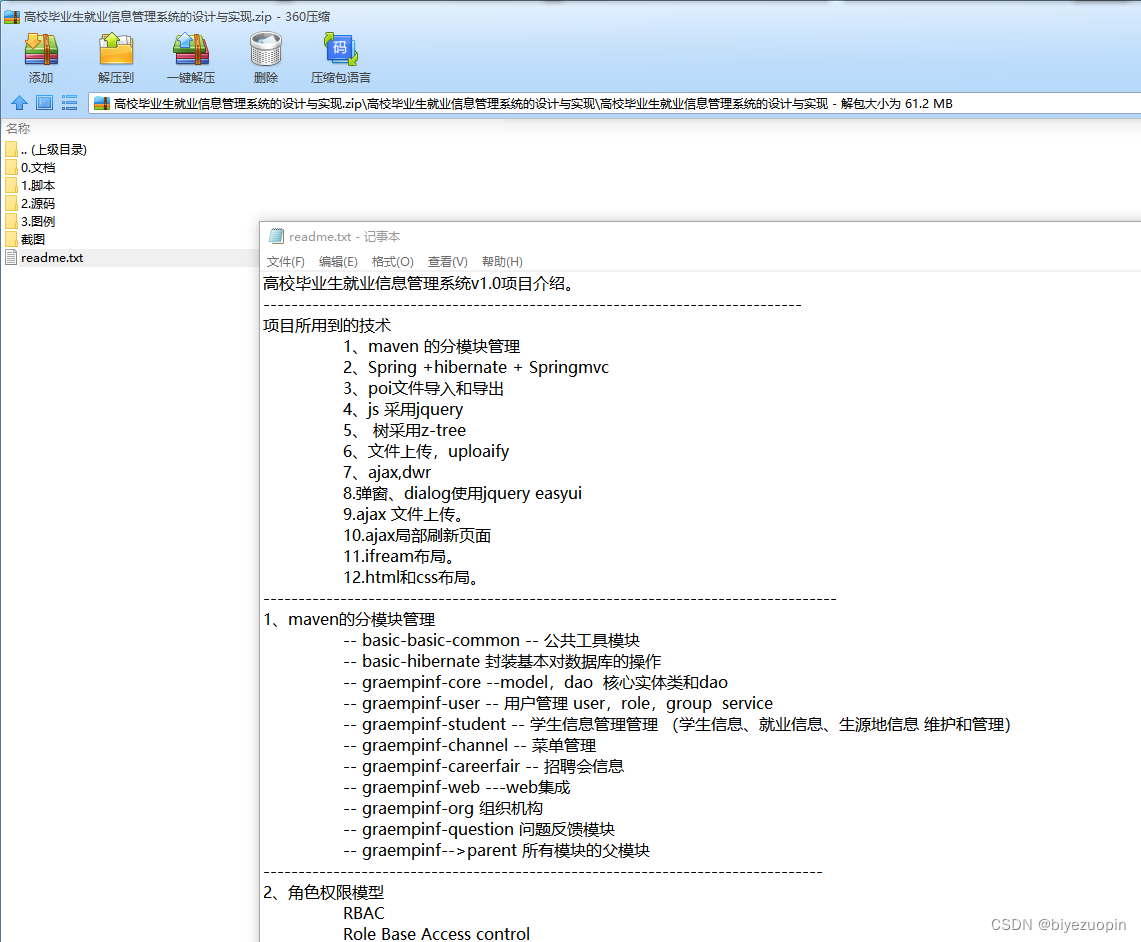Select the 0.文档 folder name
The image size is (1141, 942).
coord(38,167)
